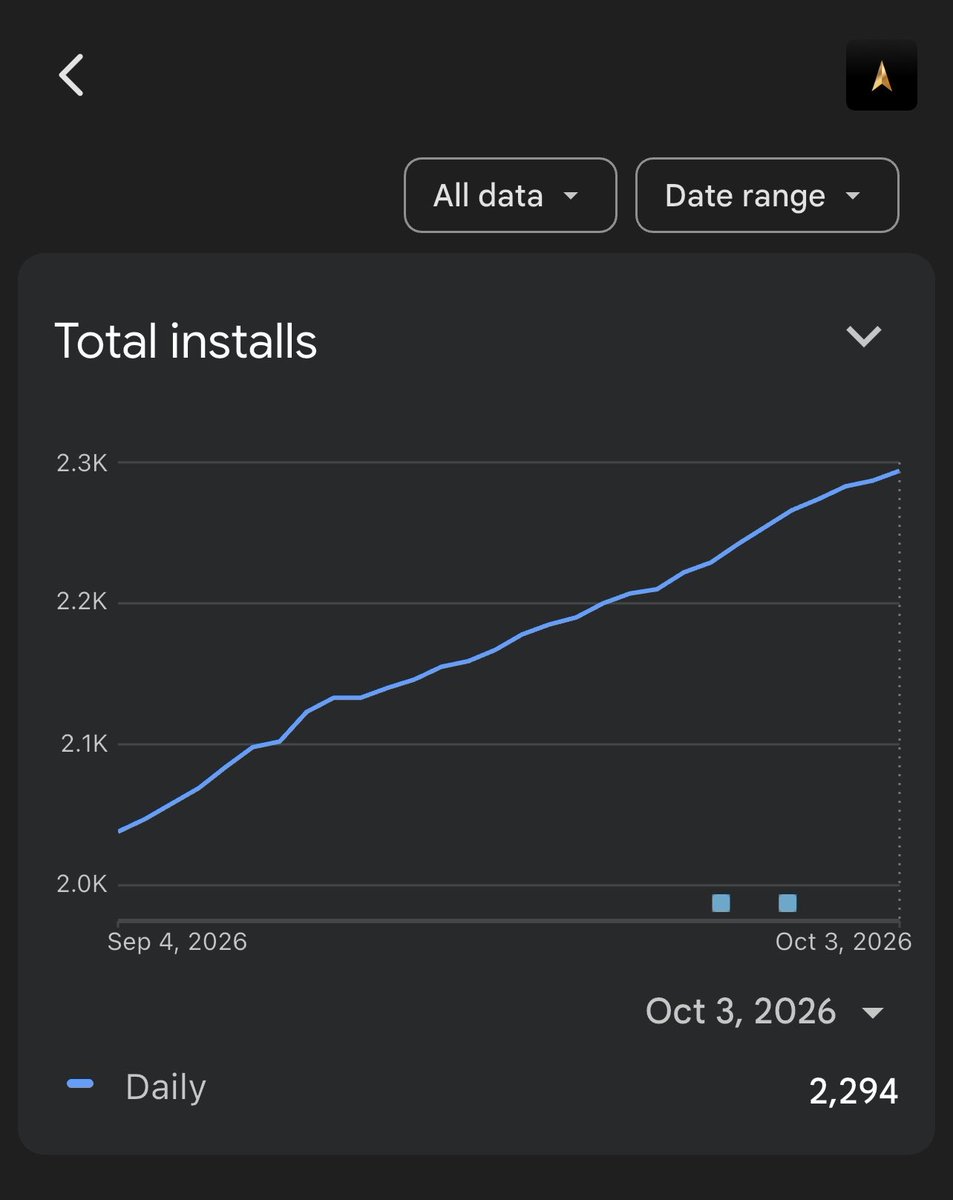Click the line chart's final data point
Viewport: 953px width, 1200px height.
898,471
